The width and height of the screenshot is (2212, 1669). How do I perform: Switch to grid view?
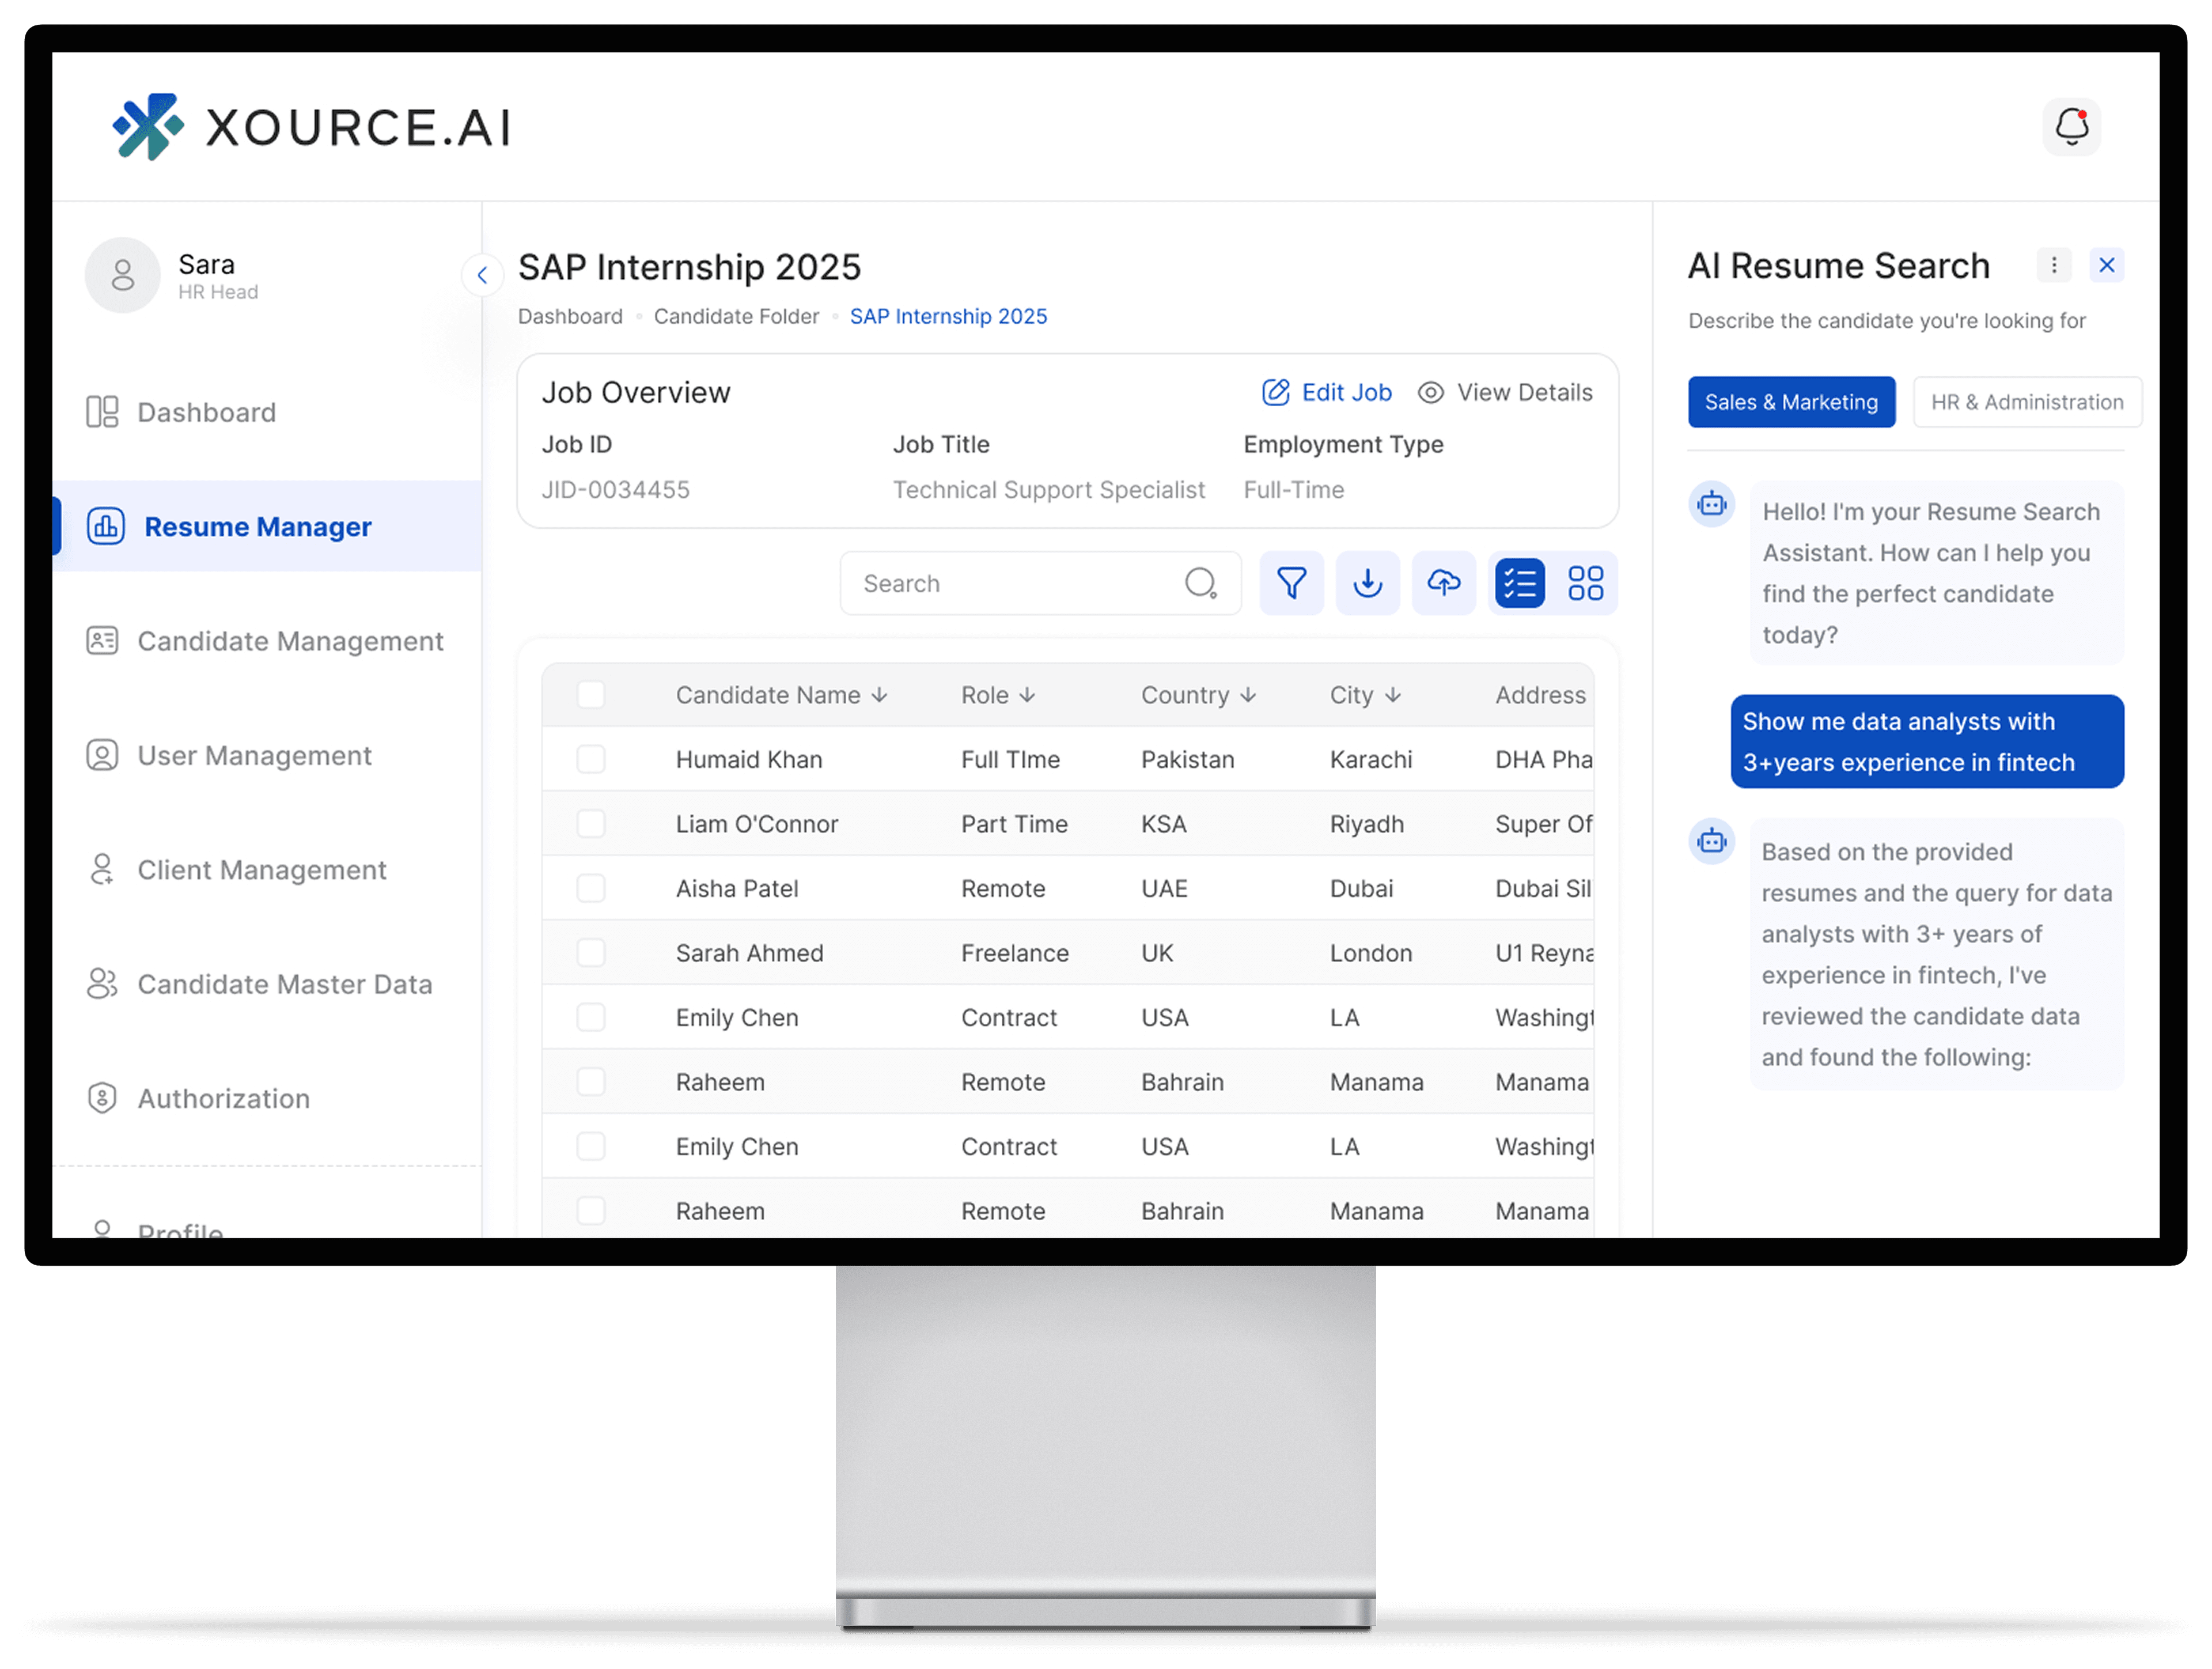1585,583
